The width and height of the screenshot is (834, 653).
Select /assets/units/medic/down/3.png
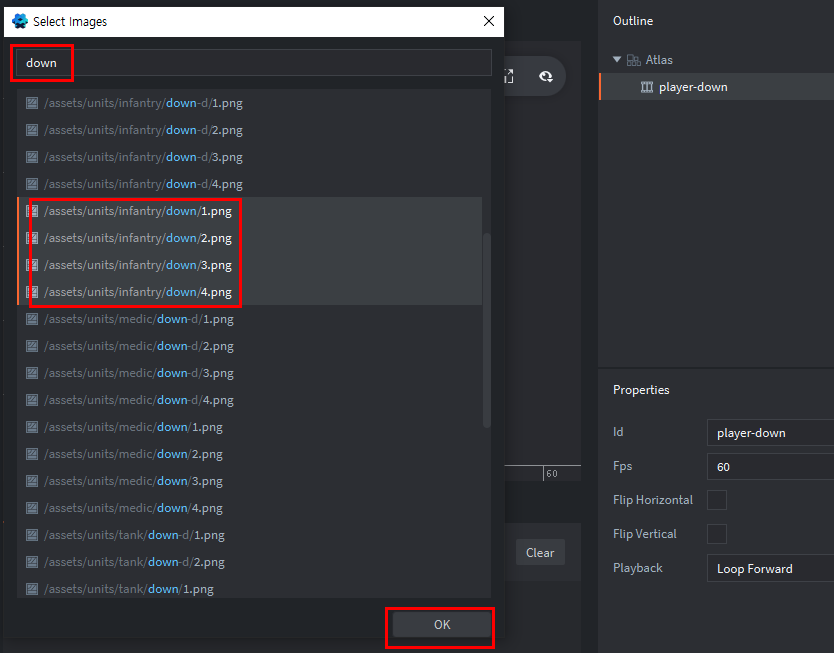[249, 481]
